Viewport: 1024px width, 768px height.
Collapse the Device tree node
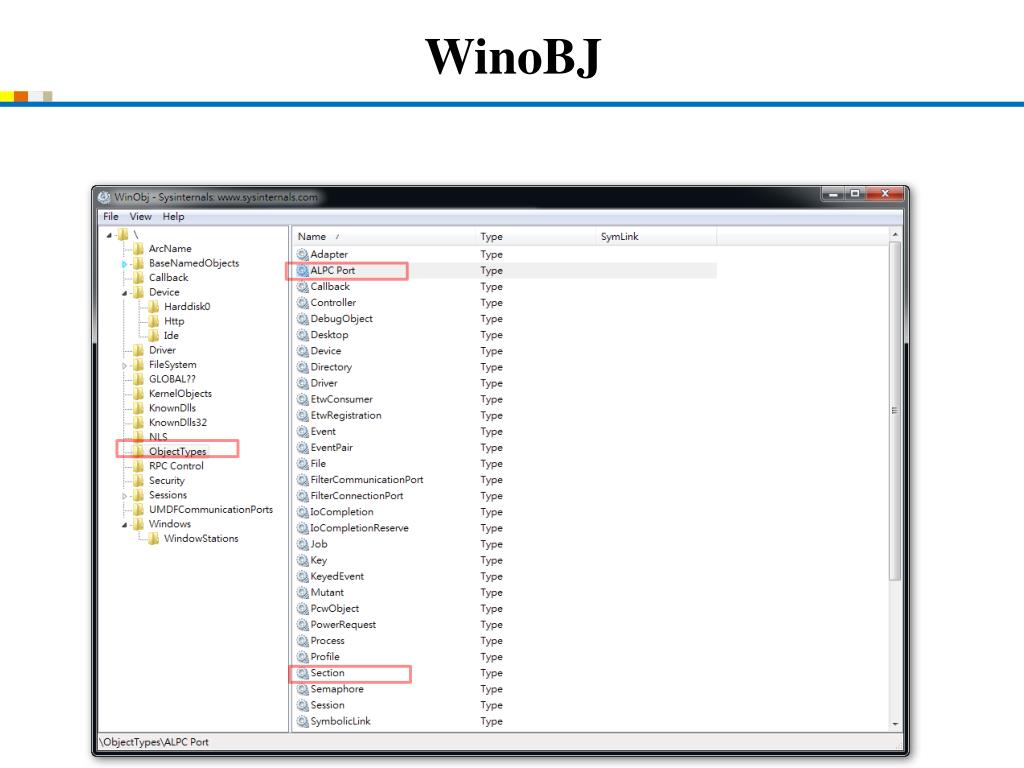(124, 293)
